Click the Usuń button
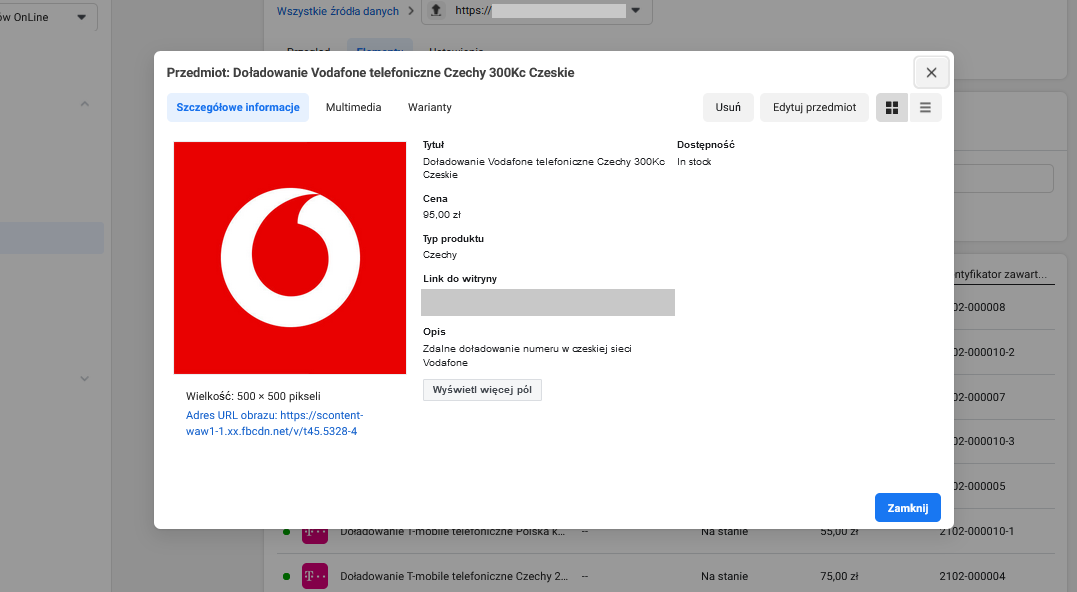Image resolution: width=1077 pixels, height=592 pixels. pyautogui.click(x=728, y=107)
